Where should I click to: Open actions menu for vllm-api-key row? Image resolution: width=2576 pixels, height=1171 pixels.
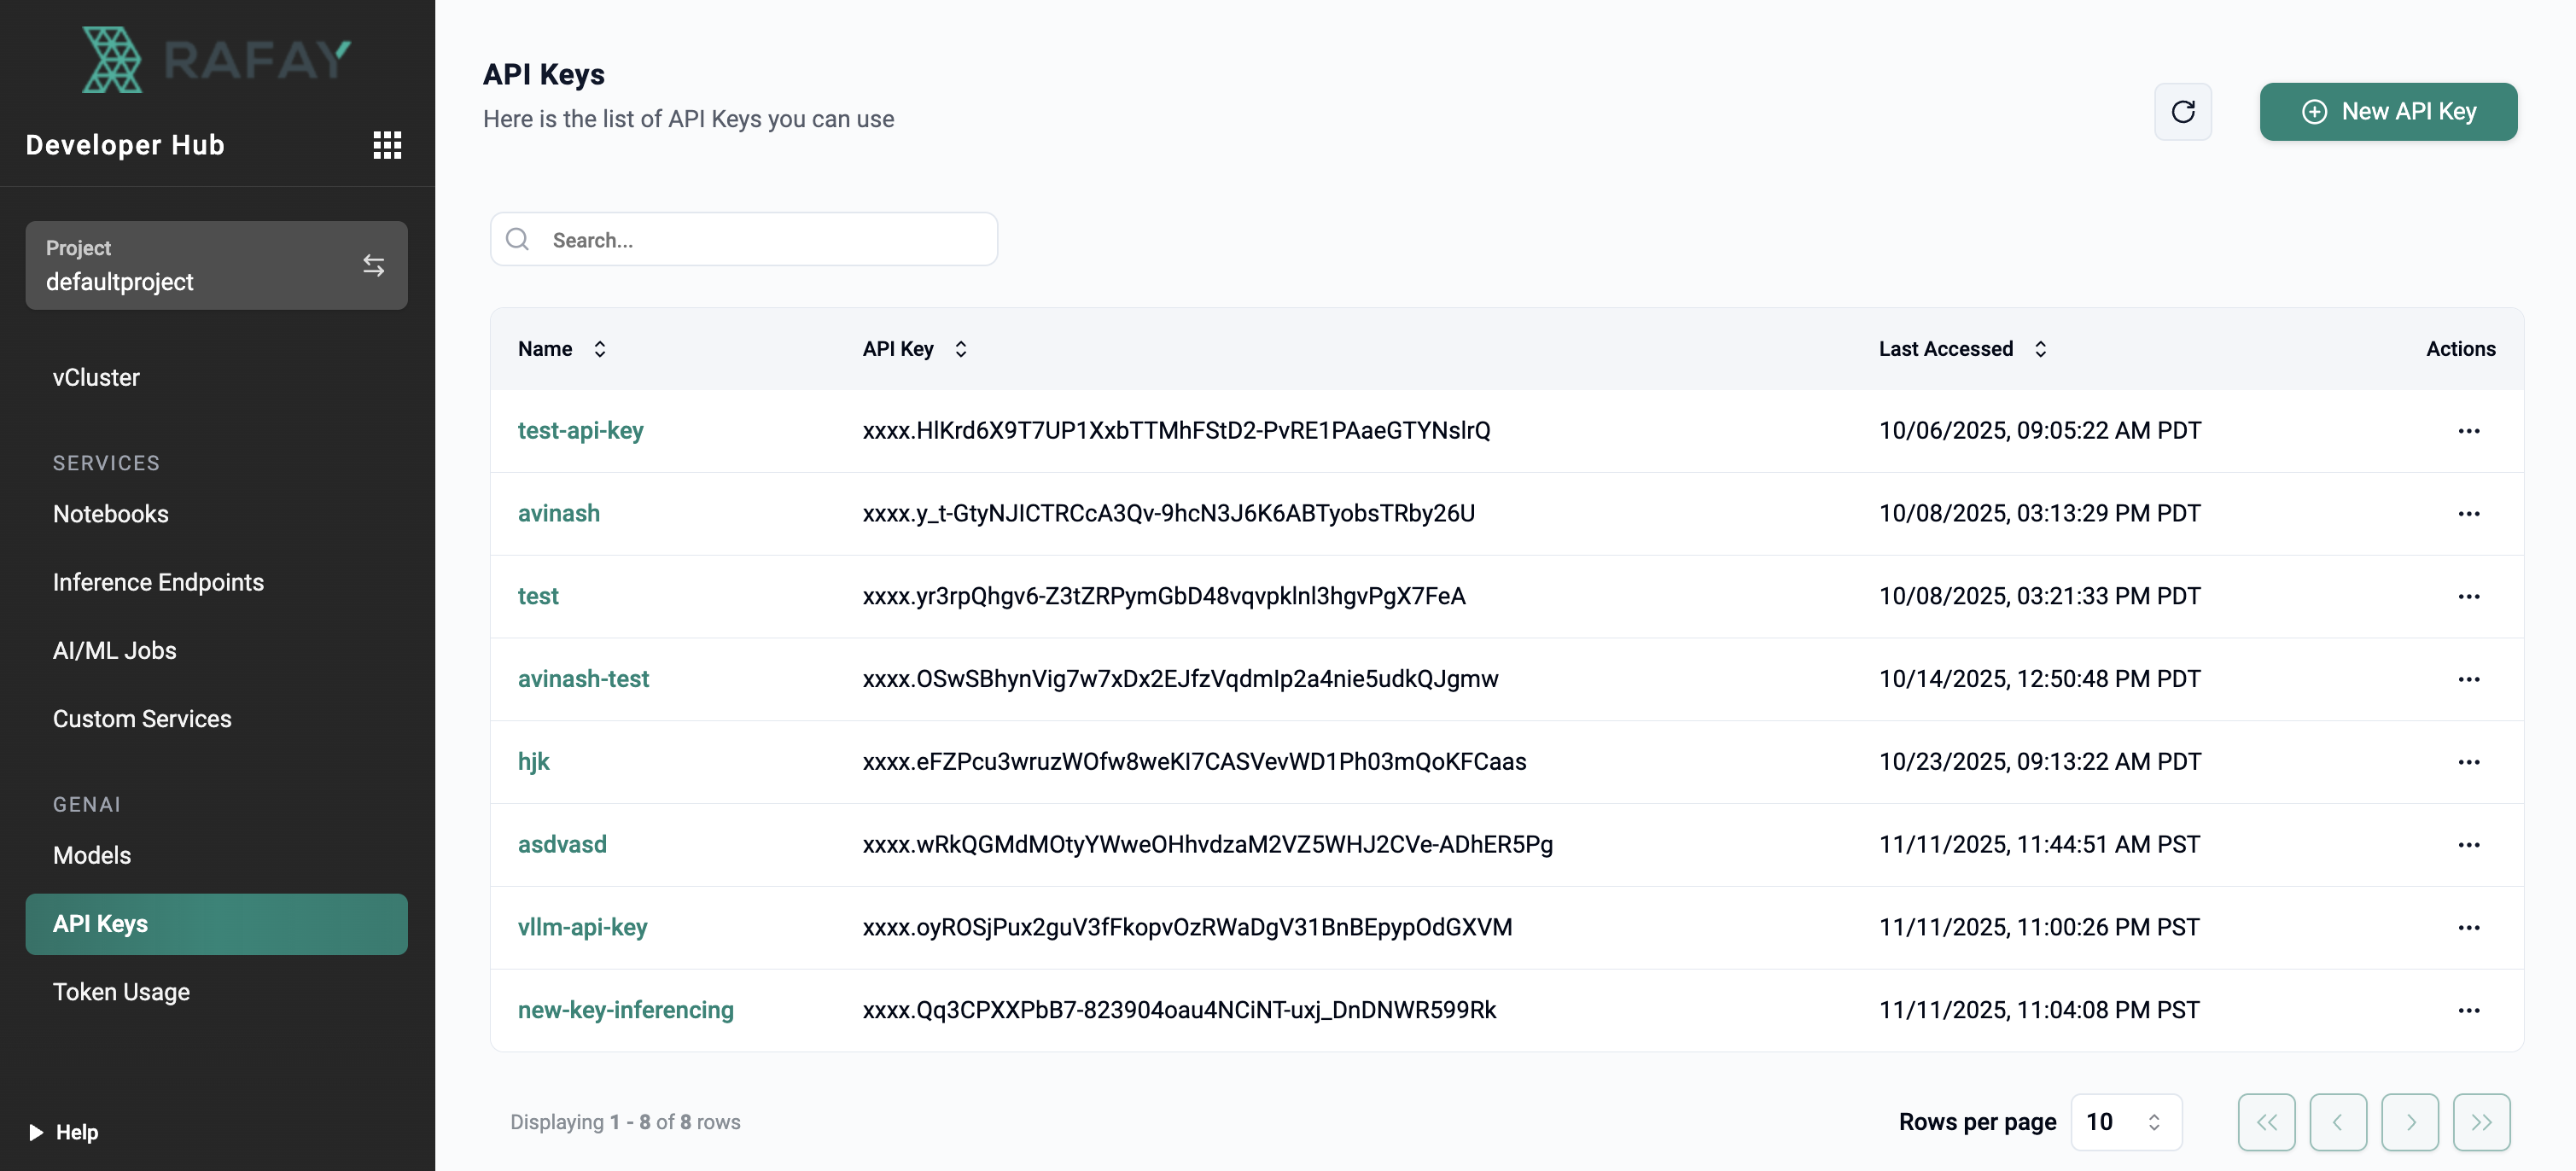click(x=2468, y=927)
